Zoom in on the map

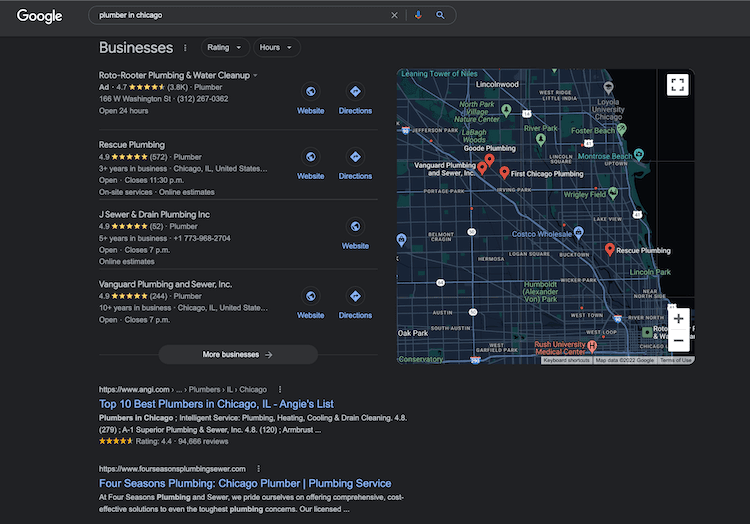click(x=678, y=319)
